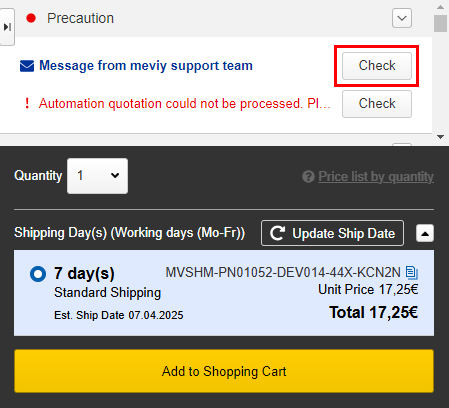Add item to Shopping Cart
Viewport: 449px width, 408px height.
tap(224, 371)
